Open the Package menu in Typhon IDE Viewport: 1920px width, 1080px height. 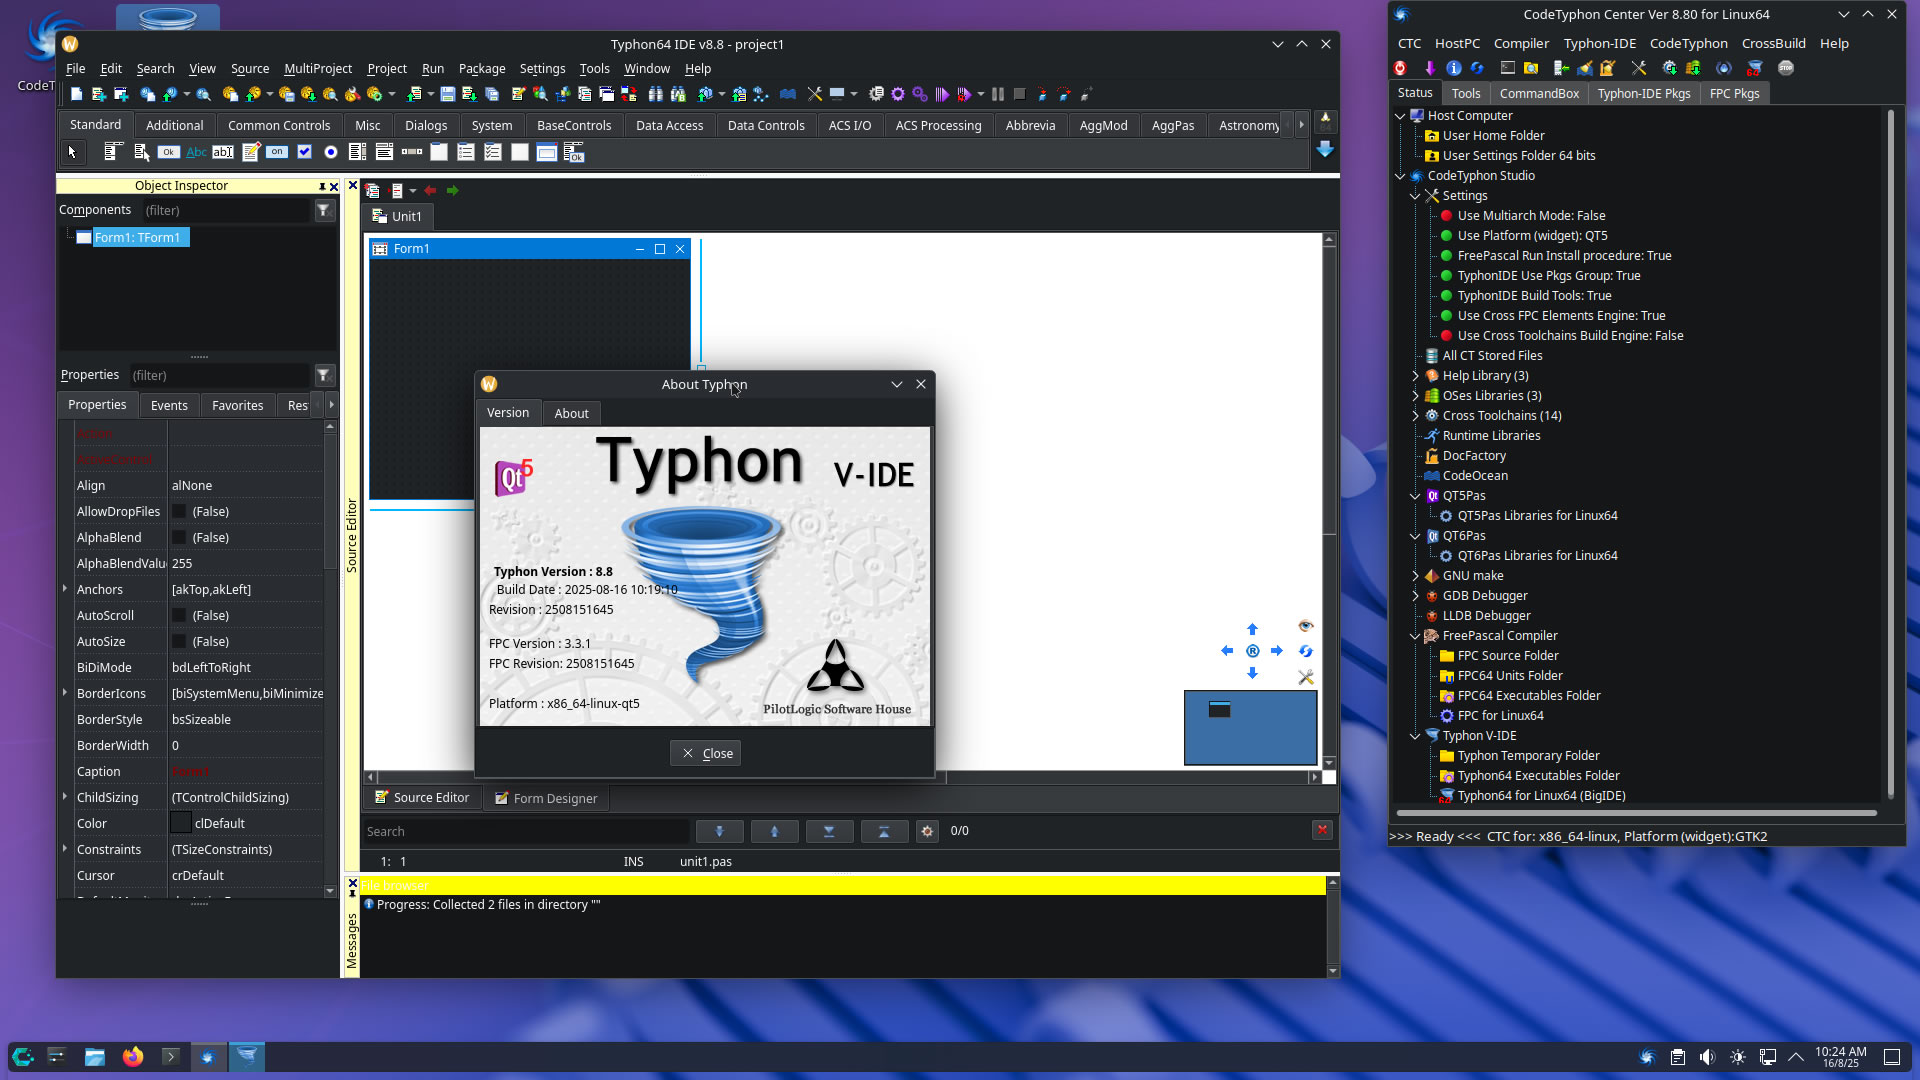482,69
